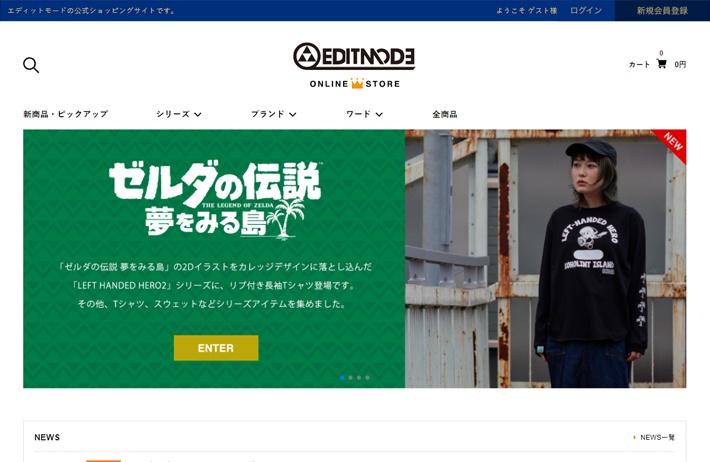Open the search magnifier icon

(31, 65)
